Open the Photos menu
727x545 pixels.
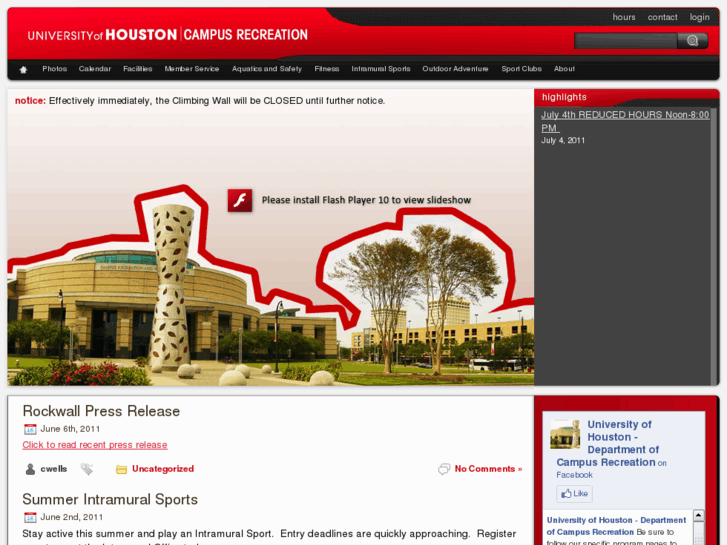point(55,69)
